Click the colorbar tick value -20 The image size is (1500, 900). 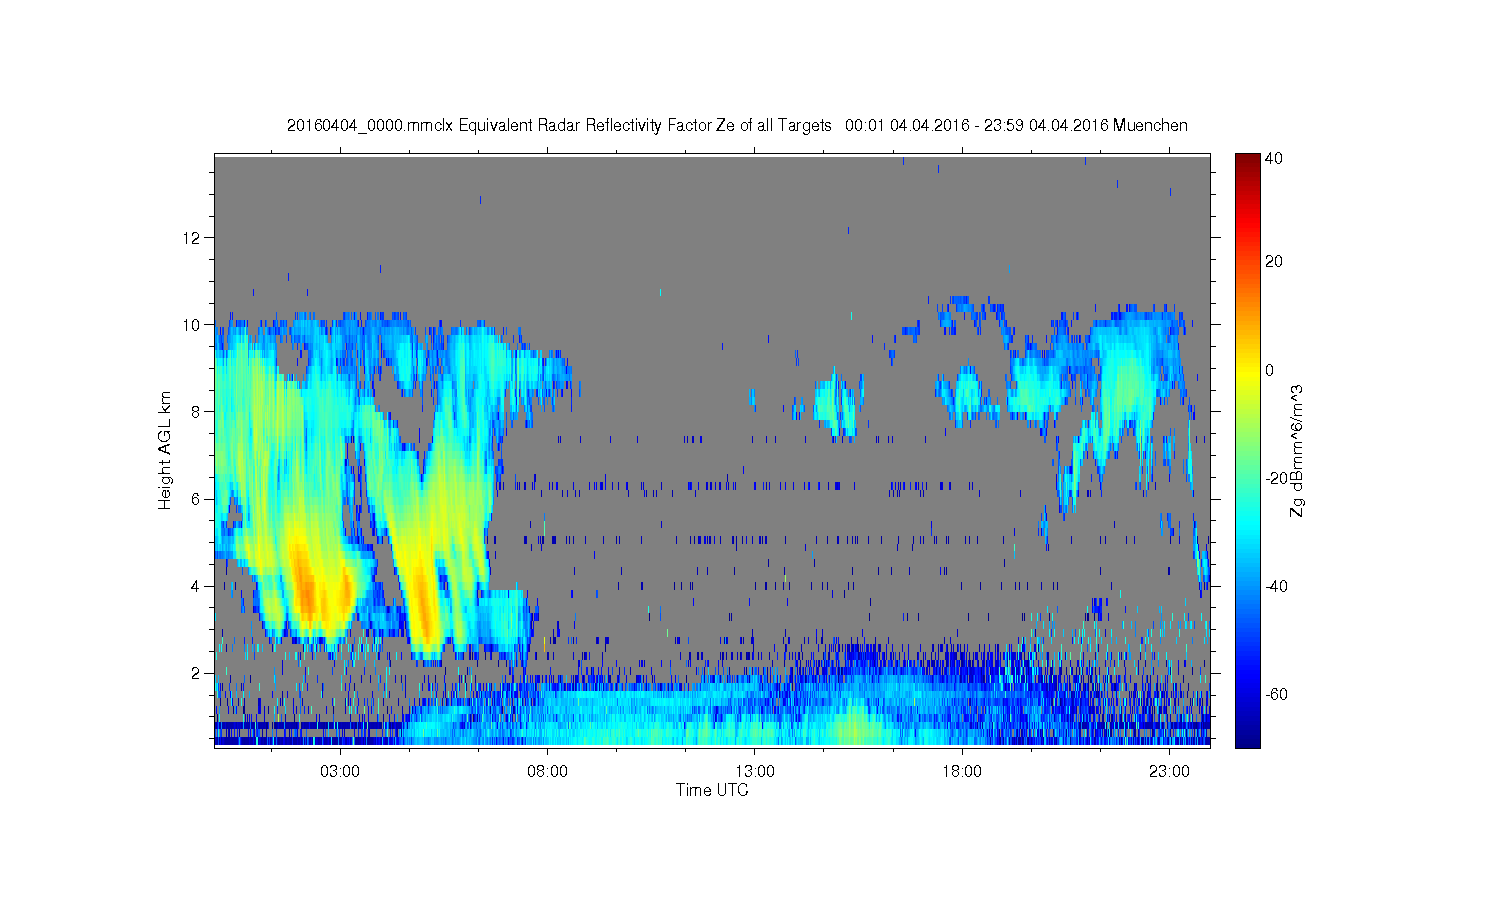(x=1277, y=478)
